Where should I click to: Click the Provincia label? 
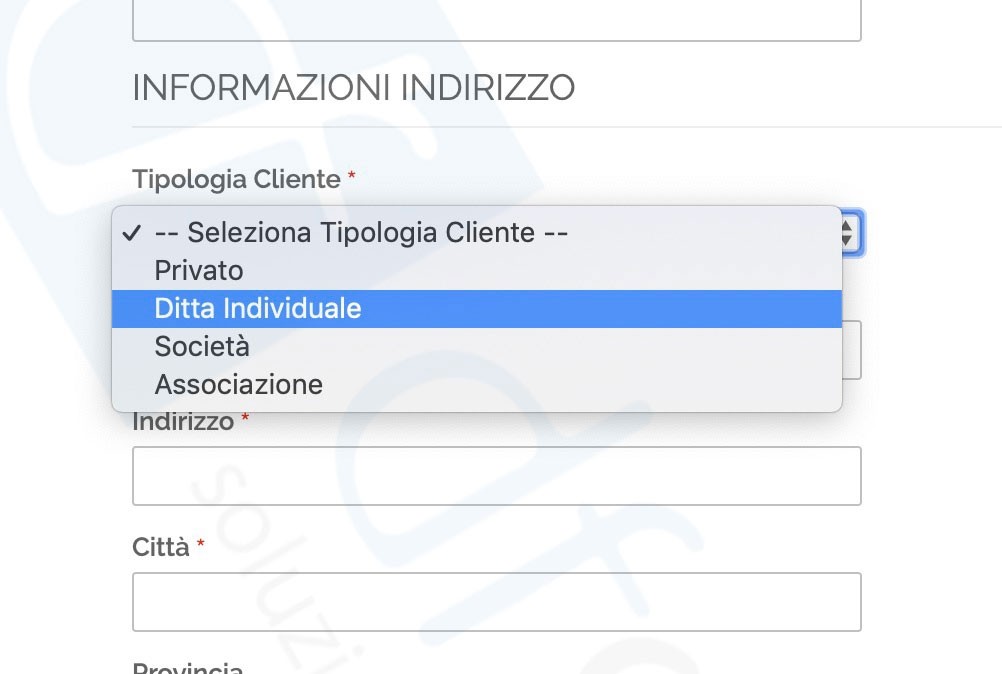187,668
